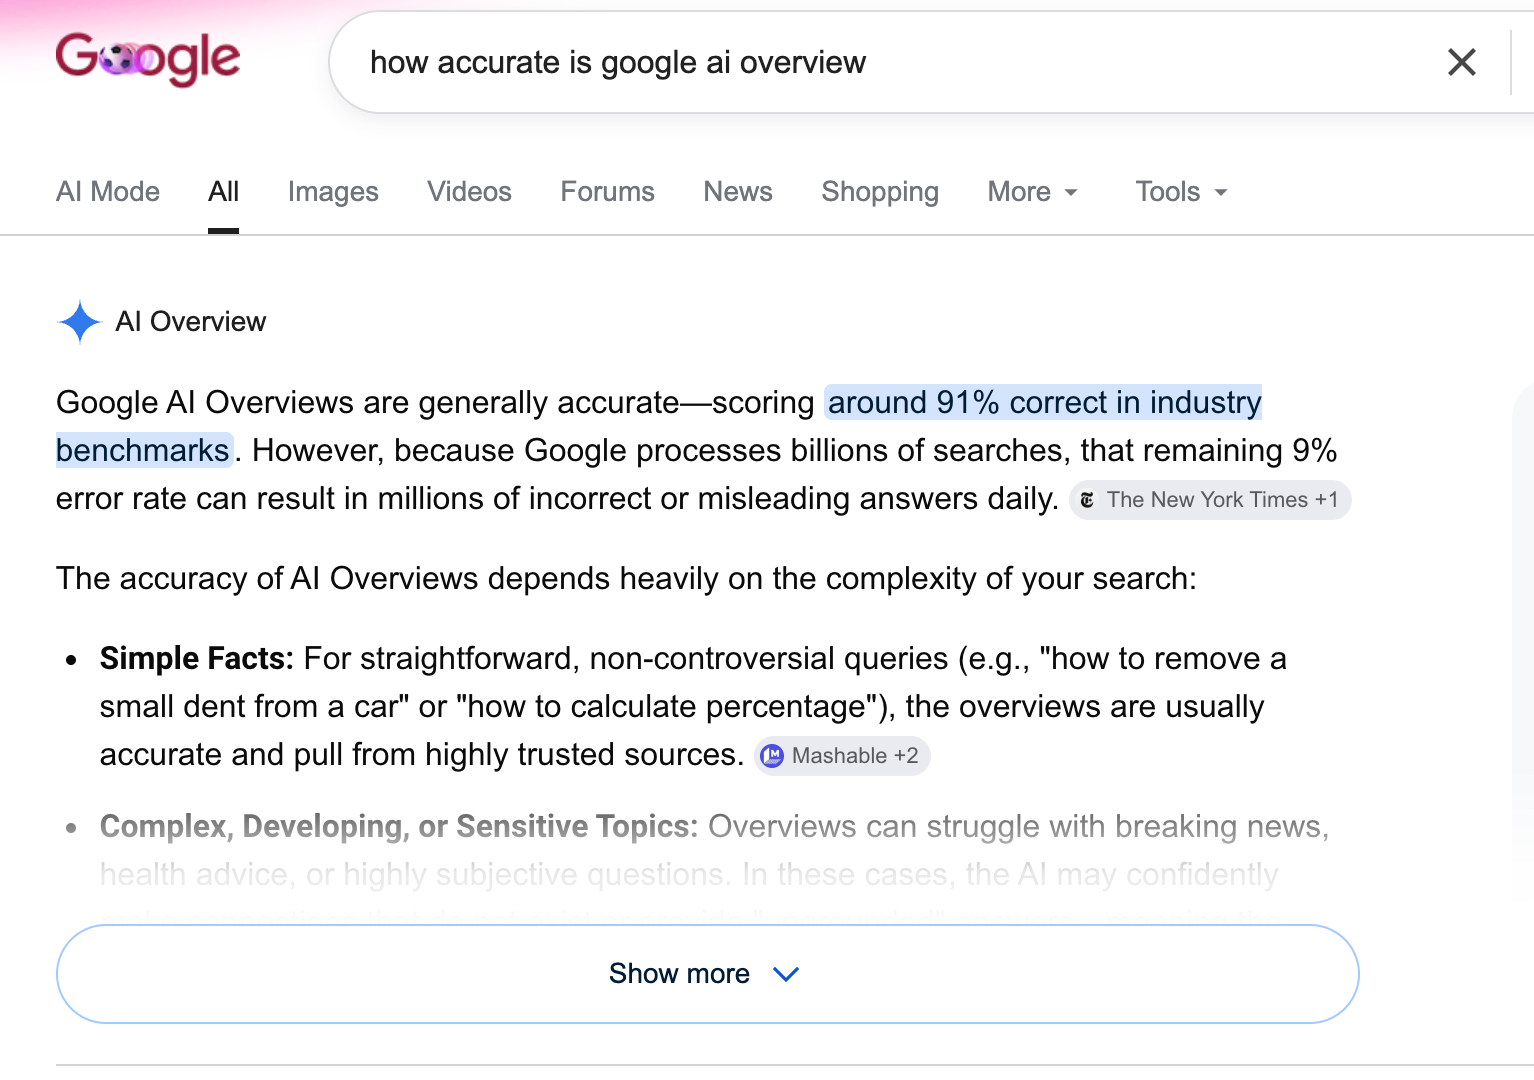View the News results tab

tap(738, 191)
